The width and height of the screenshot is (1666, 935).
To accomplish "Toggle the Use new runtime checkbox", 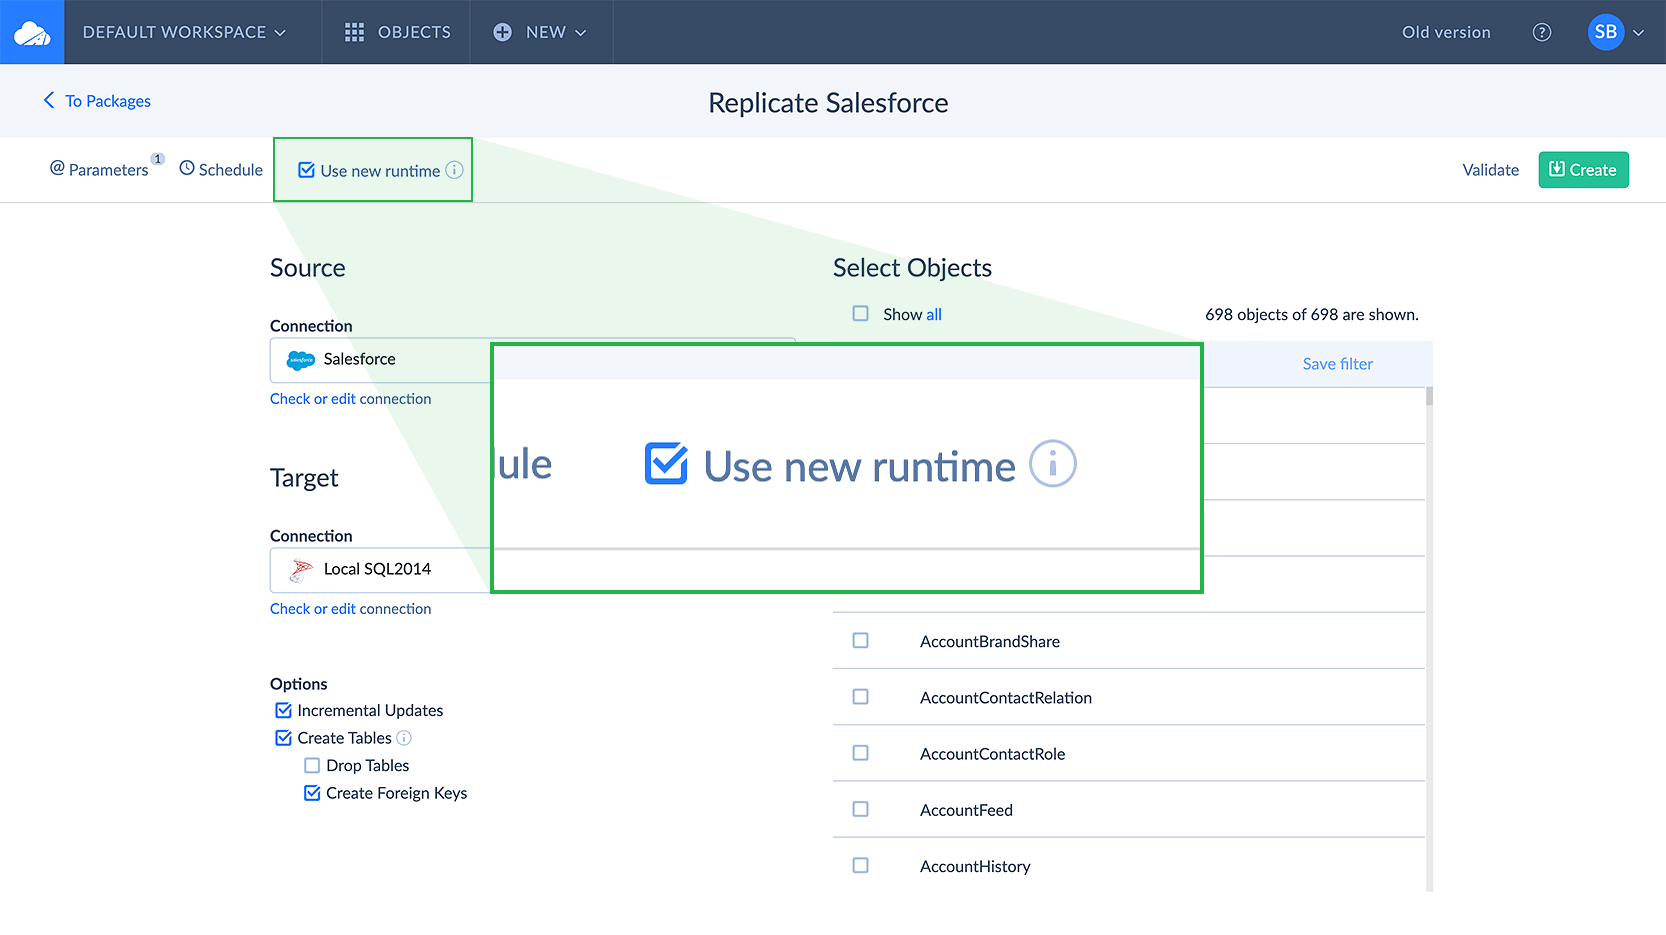I will click(307, 170).
